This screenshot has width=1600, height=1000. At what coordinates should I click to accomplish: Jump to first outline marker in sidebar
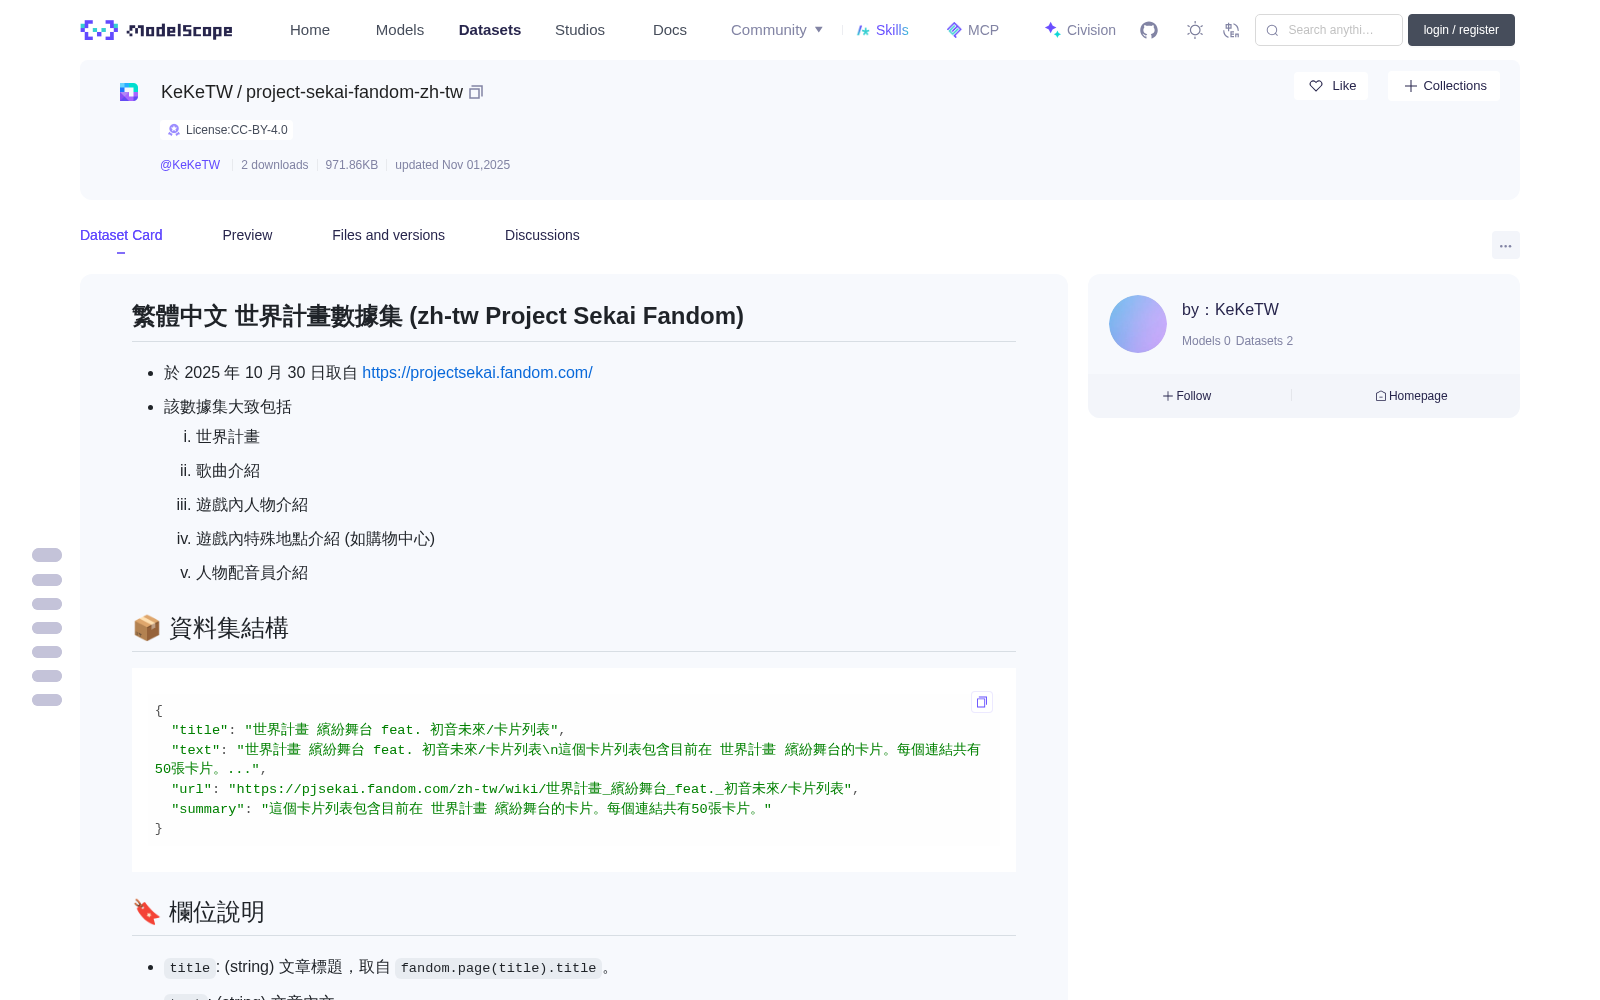[47, 555]
